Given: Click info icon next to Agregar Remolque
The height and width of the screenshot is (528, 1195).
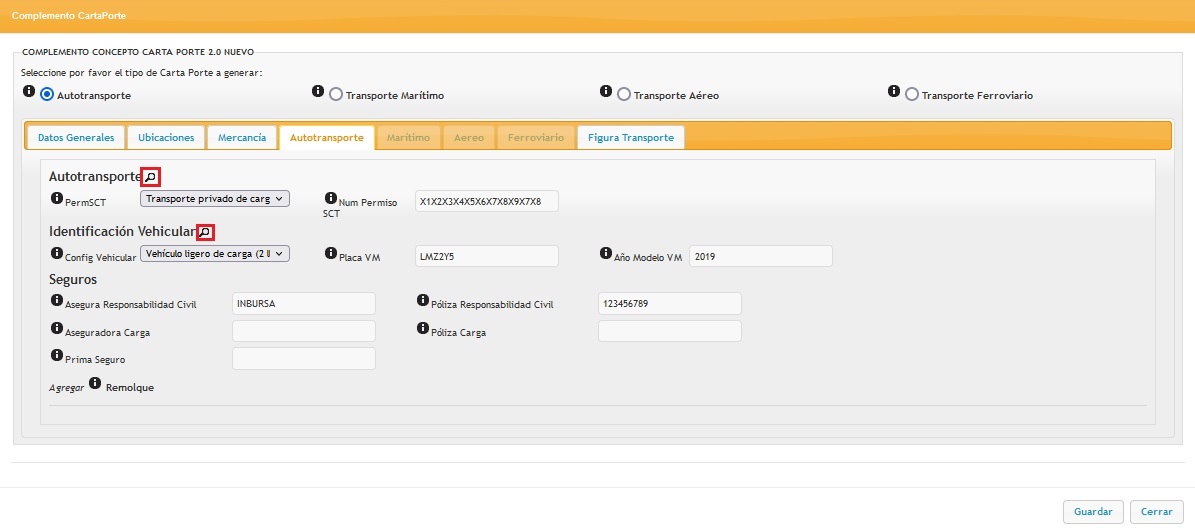Looking at the screenshot, I should (x=95, y=383).
